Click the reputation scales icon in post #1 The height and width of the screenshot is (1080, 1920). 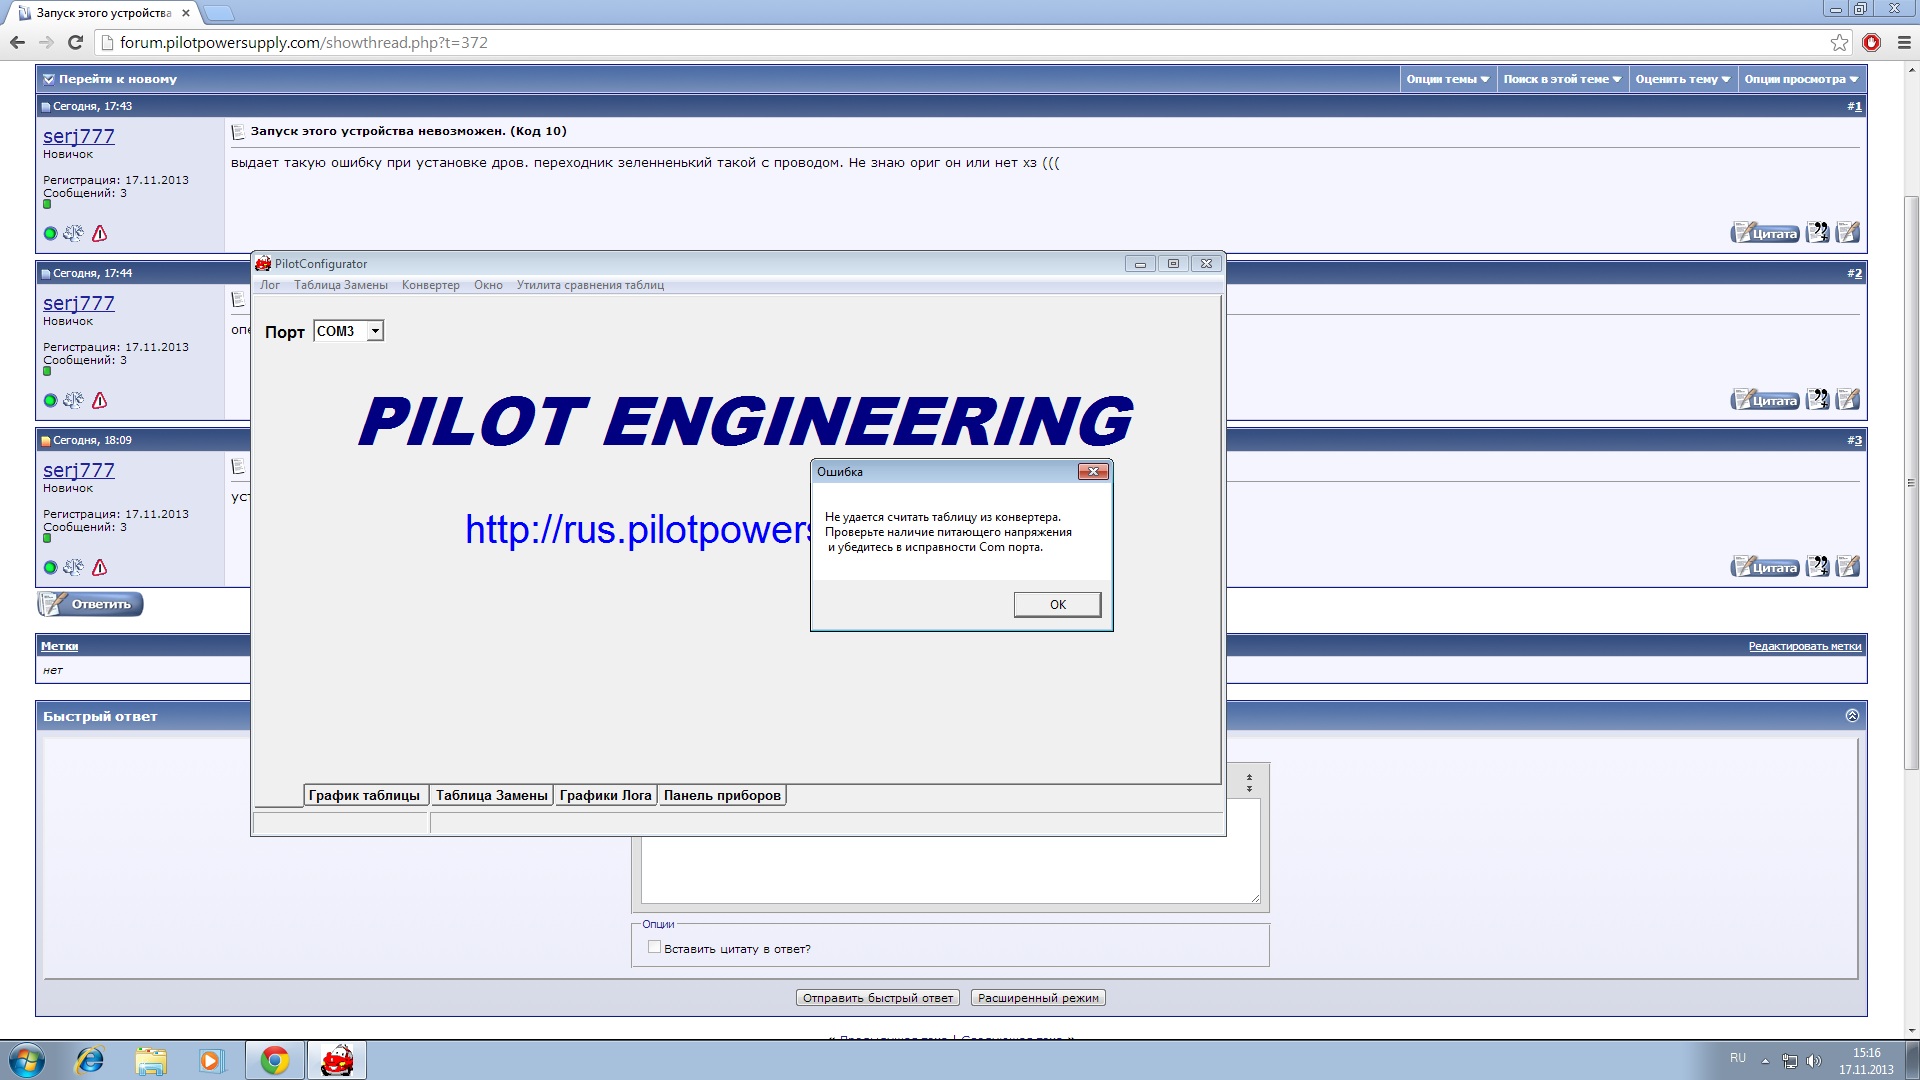[x=73, y=233]
